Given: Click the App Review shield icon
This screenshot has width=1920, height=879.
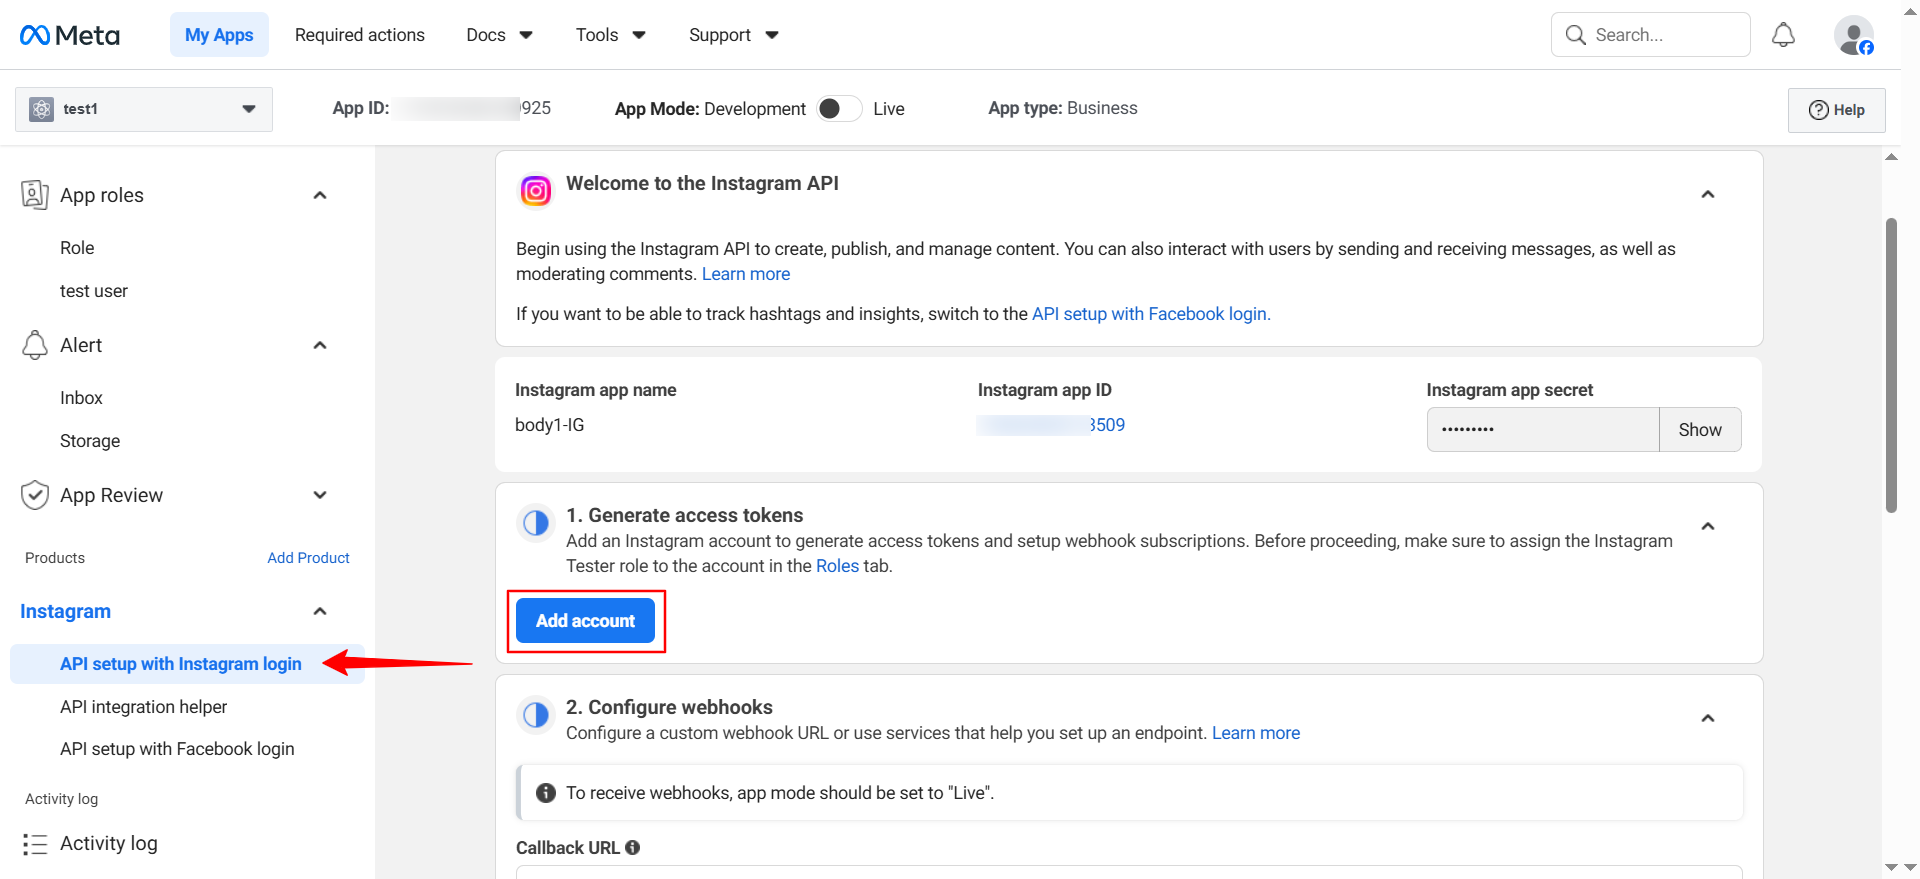Looking at the screenshot, I should pyautogui.click(x=35, y=495).
